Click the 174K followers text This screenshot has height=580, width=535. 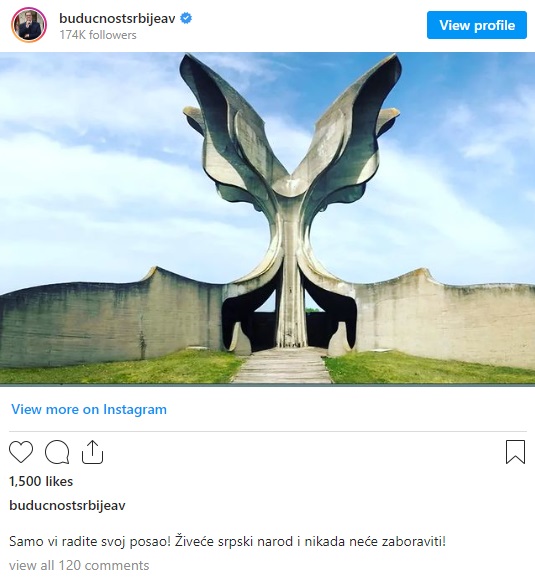click(98, 35)
